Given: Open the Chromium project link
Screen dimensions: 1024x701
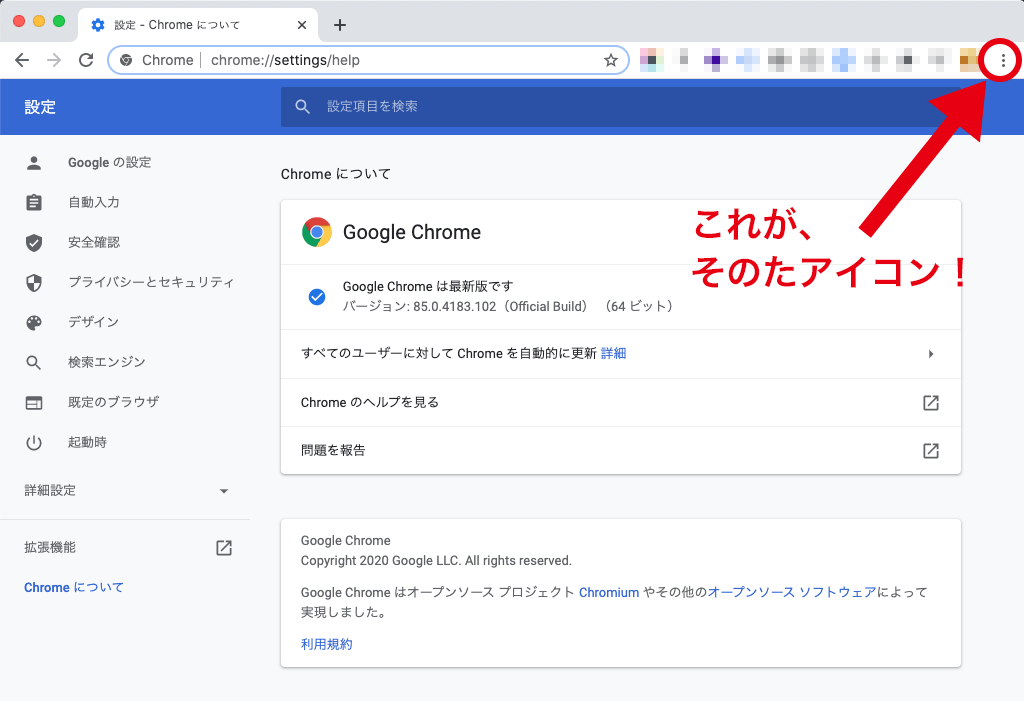Looking at the screenshot, I should click(x=609, y=593).
